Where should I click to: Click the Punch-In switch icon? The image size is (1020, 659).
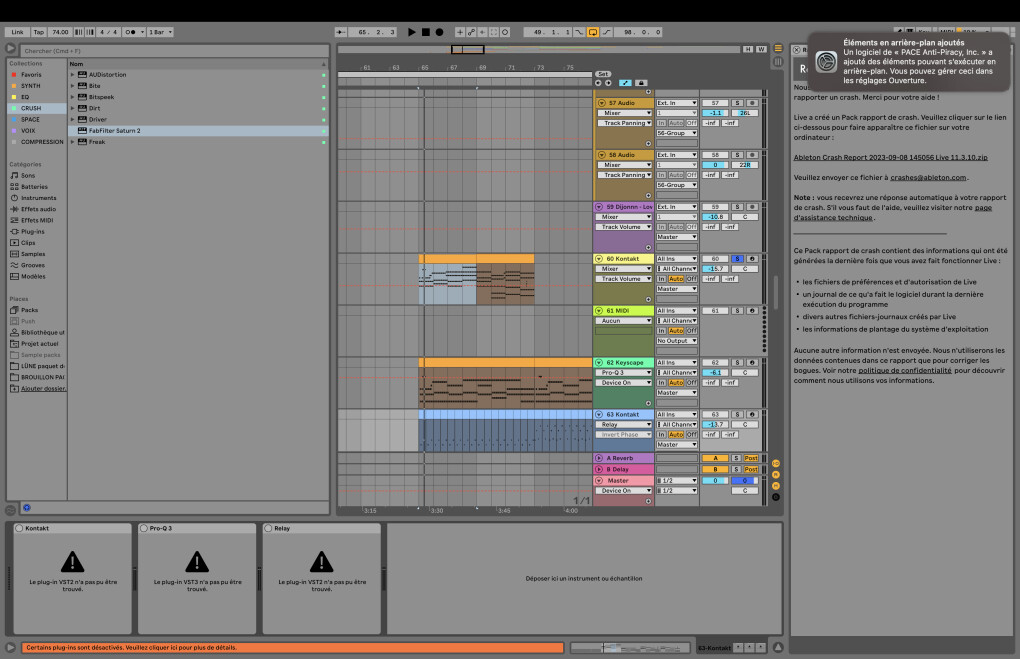click(x=579, y=32)
